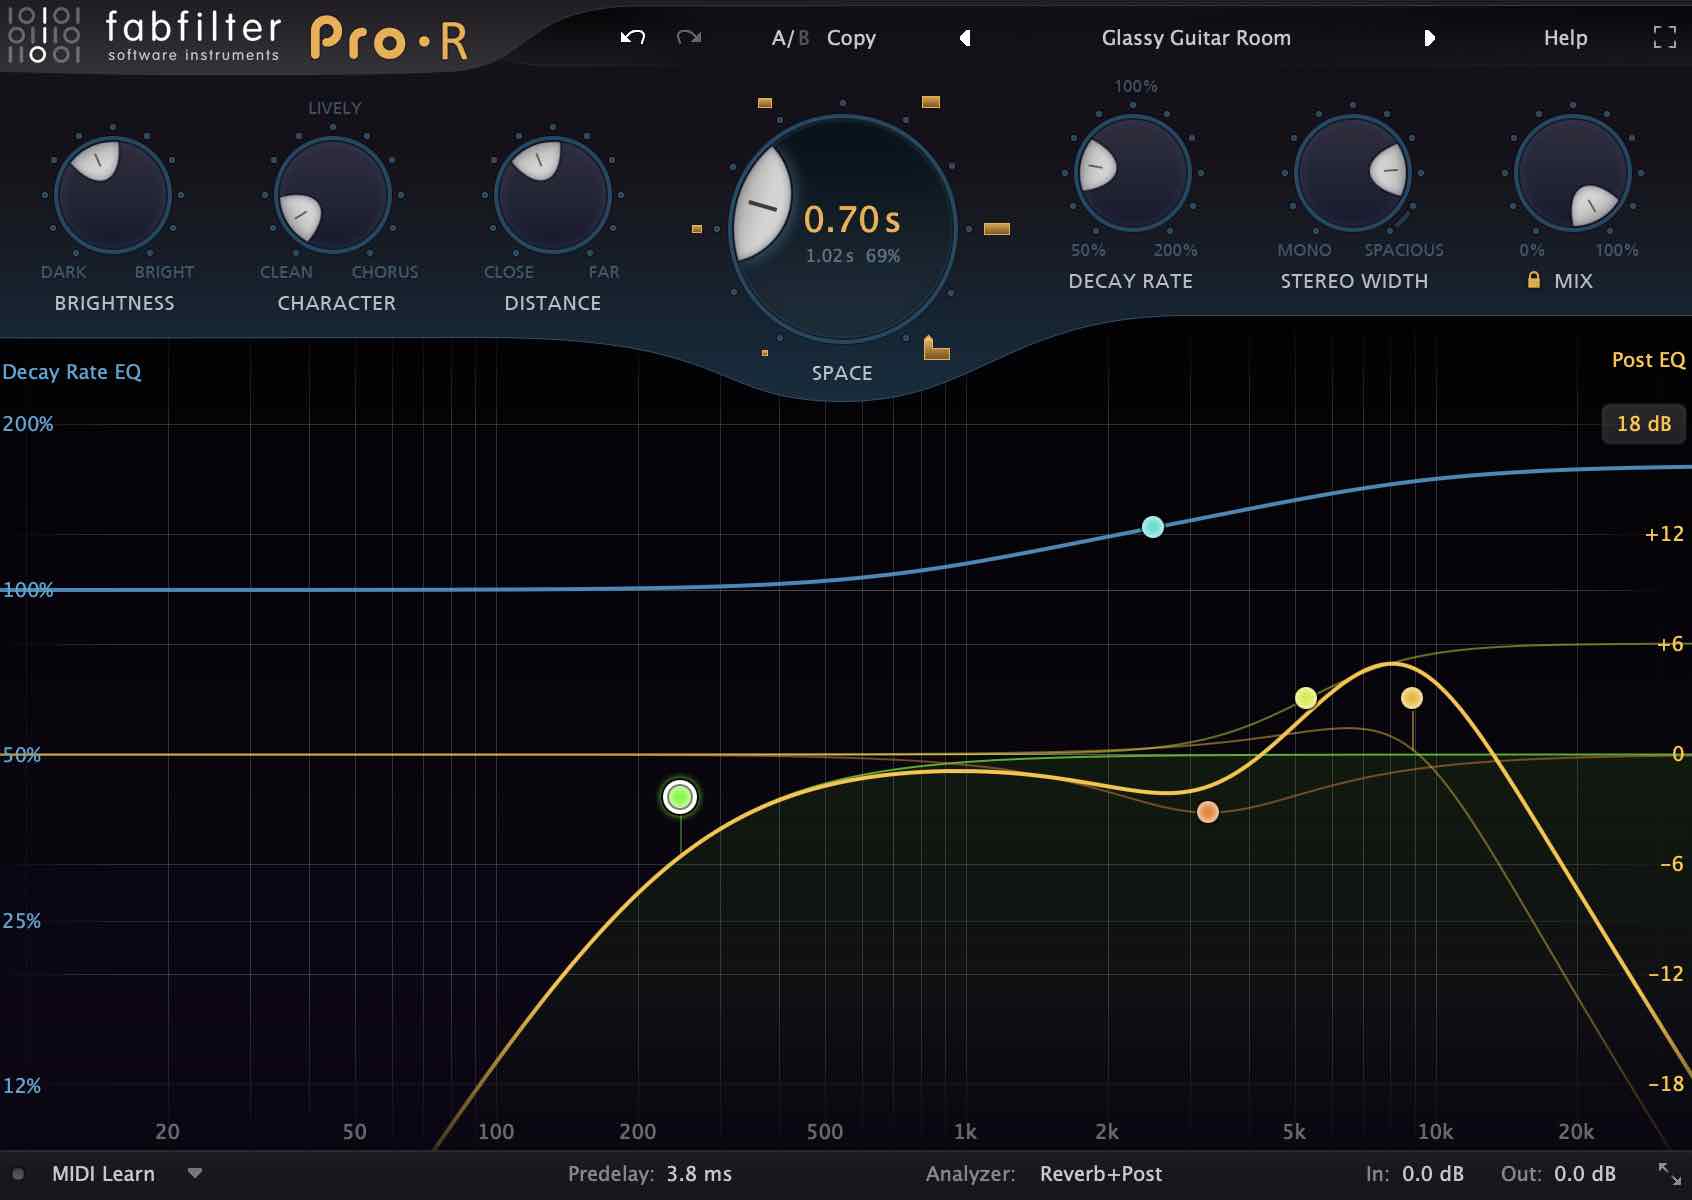The height and width of the screenshot is (1200, 1692).
Task: Open the Analyzer Reverb+Post dropdown
Action: [1101, 1174]
